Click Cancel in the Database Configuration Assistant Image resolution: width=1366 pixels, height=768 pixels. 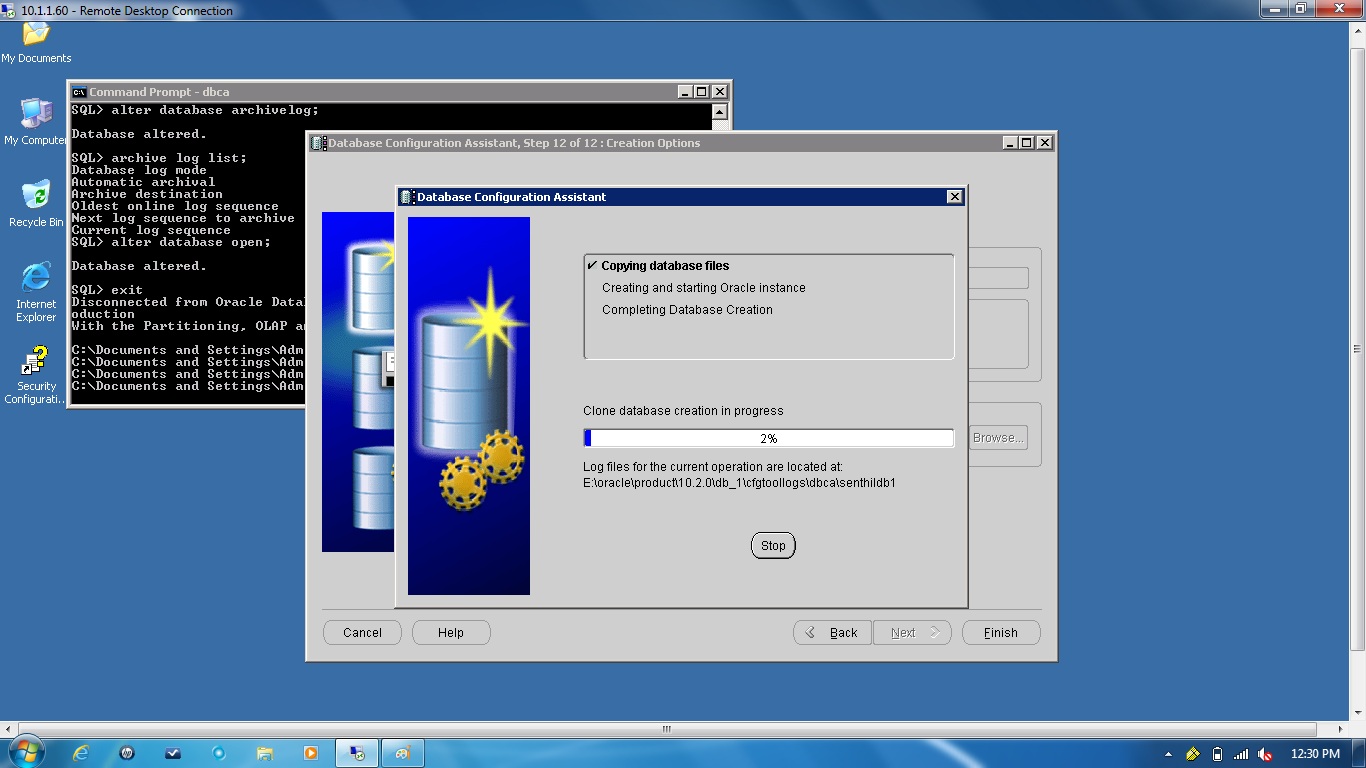[x=361, y=632]
